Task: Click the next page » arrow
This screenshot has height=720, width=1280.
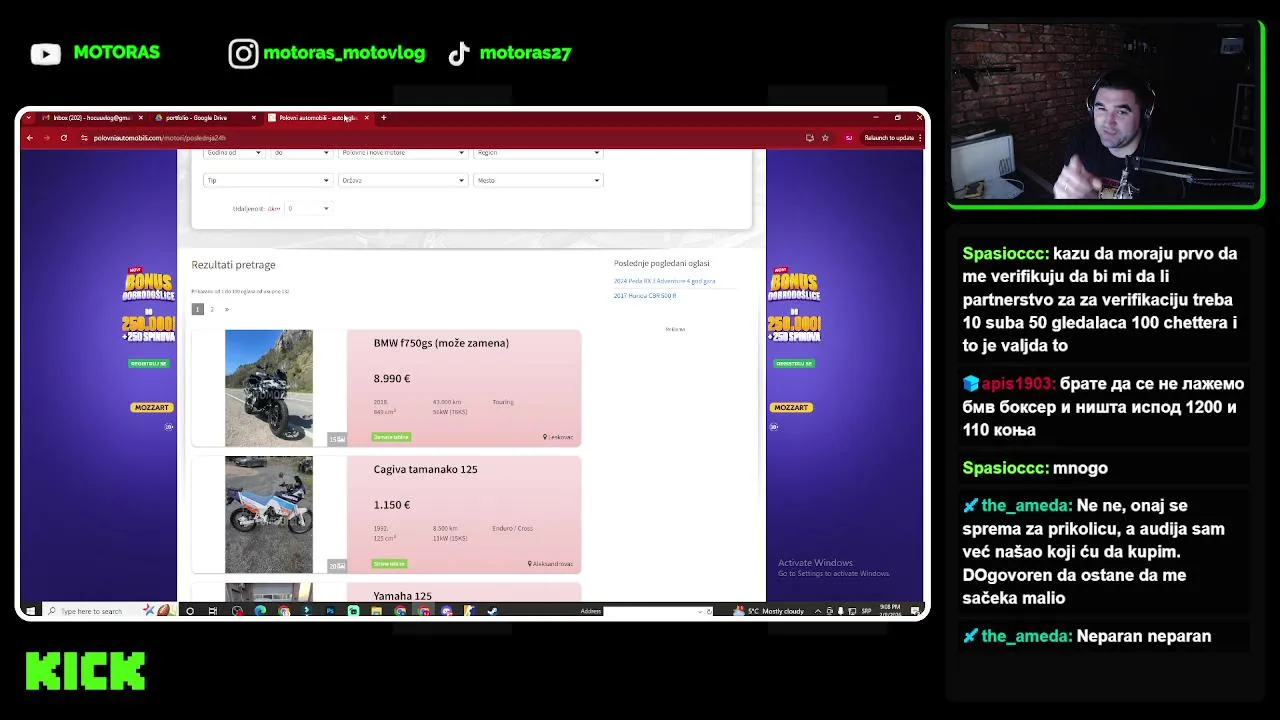Action: 226,309
